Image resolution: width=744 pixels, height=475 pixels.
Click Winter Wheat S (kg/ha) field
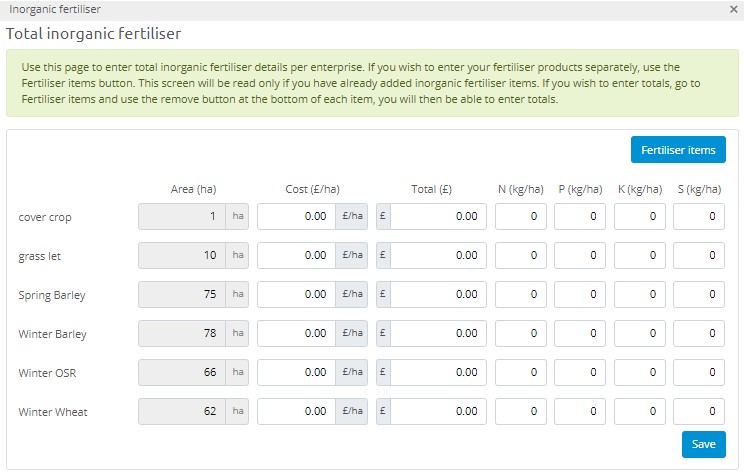[698, 411]
